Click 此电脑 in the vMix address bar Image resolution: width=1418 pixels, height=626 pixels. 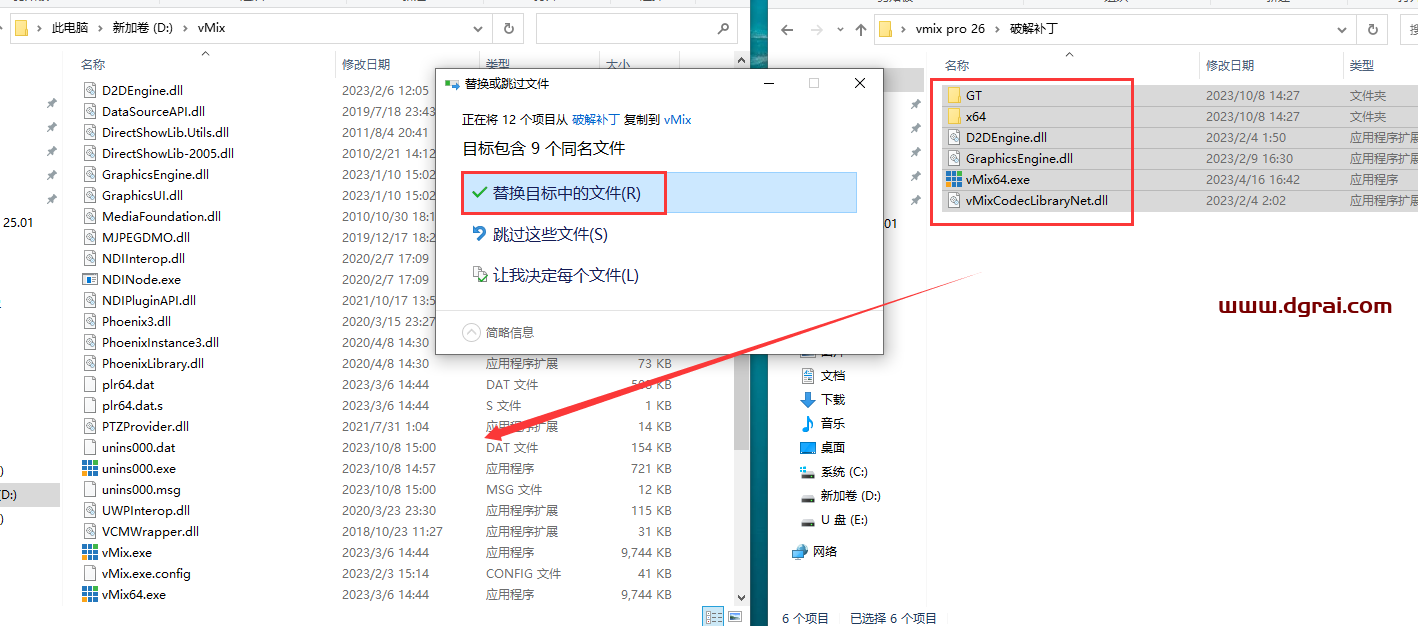[72, 28]
